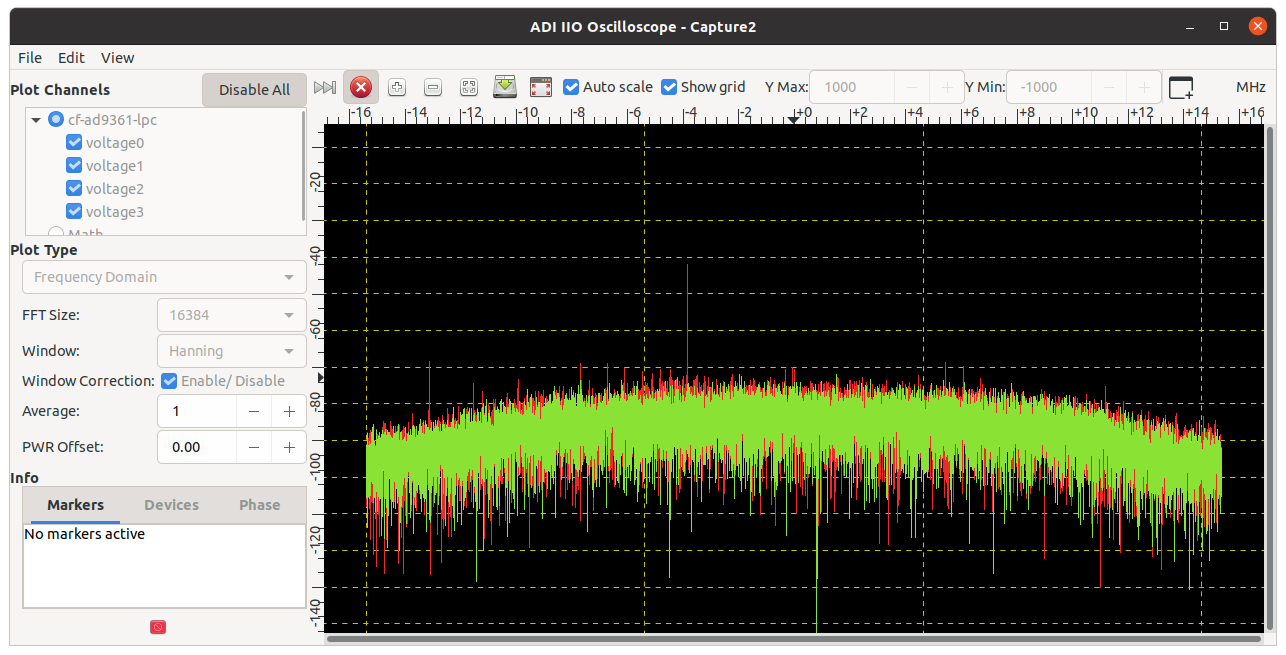Click the Y Max input field

(852, 88)
